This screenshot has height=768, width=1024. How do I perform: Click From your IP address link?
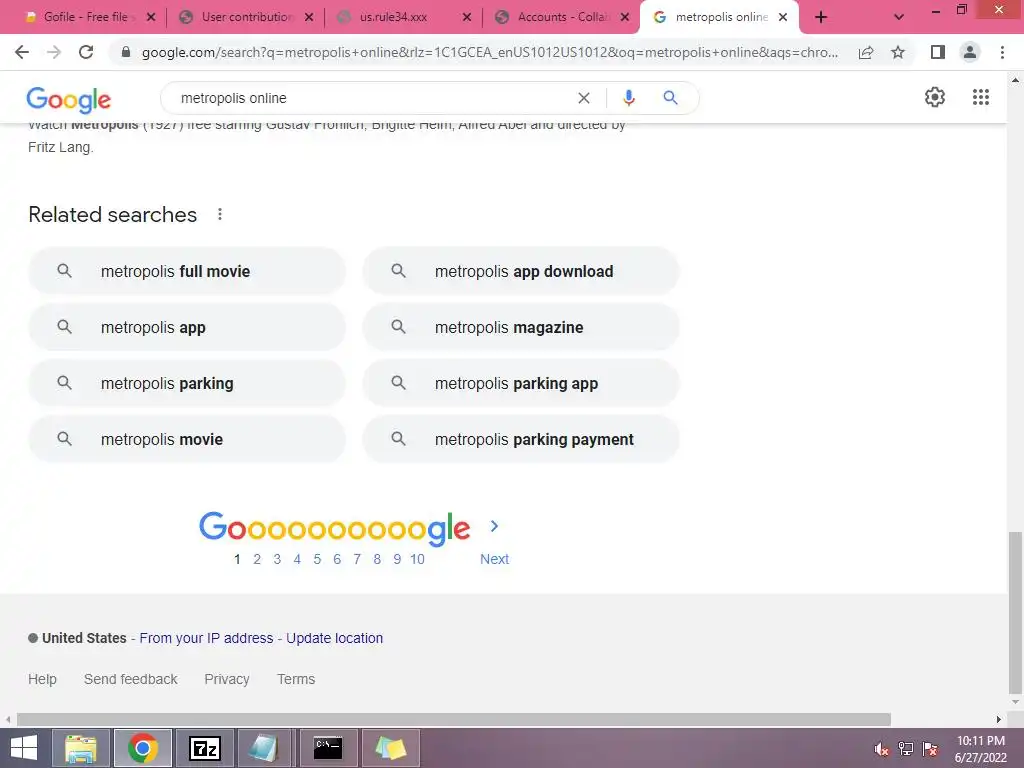[x=206, y=638]
